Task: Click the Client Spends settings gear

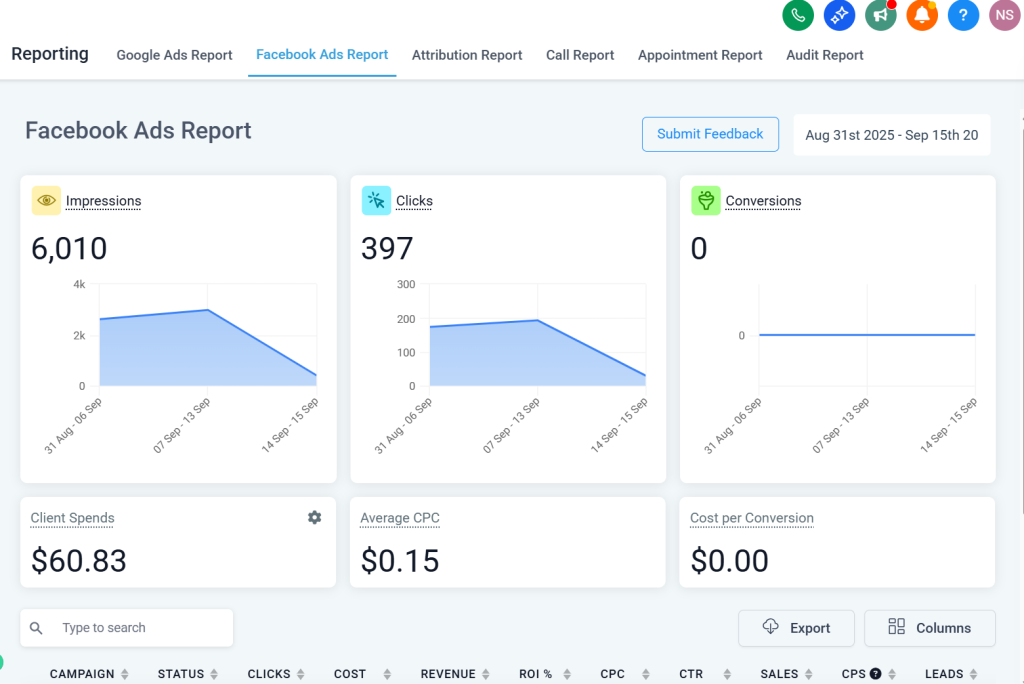Action: [314, 517]
